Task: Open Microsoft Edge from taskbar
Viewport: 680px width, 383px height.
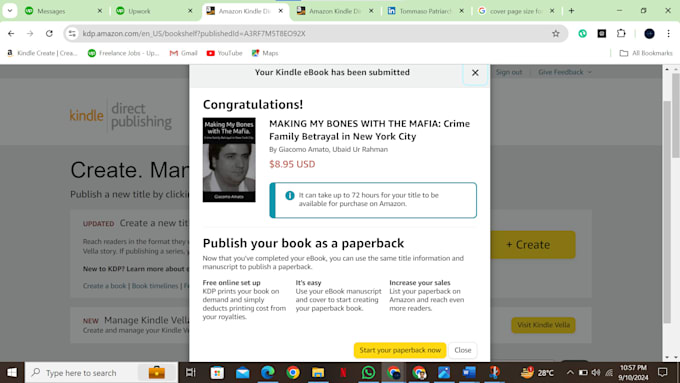Action: point(268,373)
